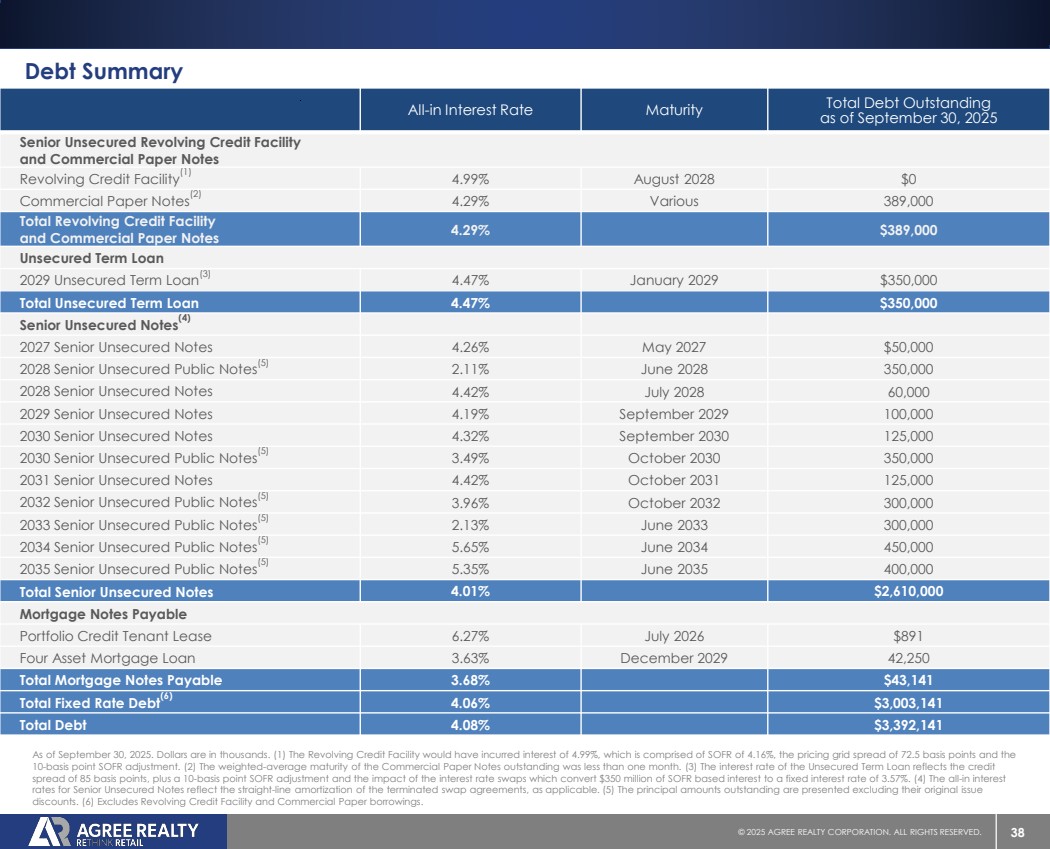Click the 5.65% interest rate cell
The image size is (1050, 849).
470,547
